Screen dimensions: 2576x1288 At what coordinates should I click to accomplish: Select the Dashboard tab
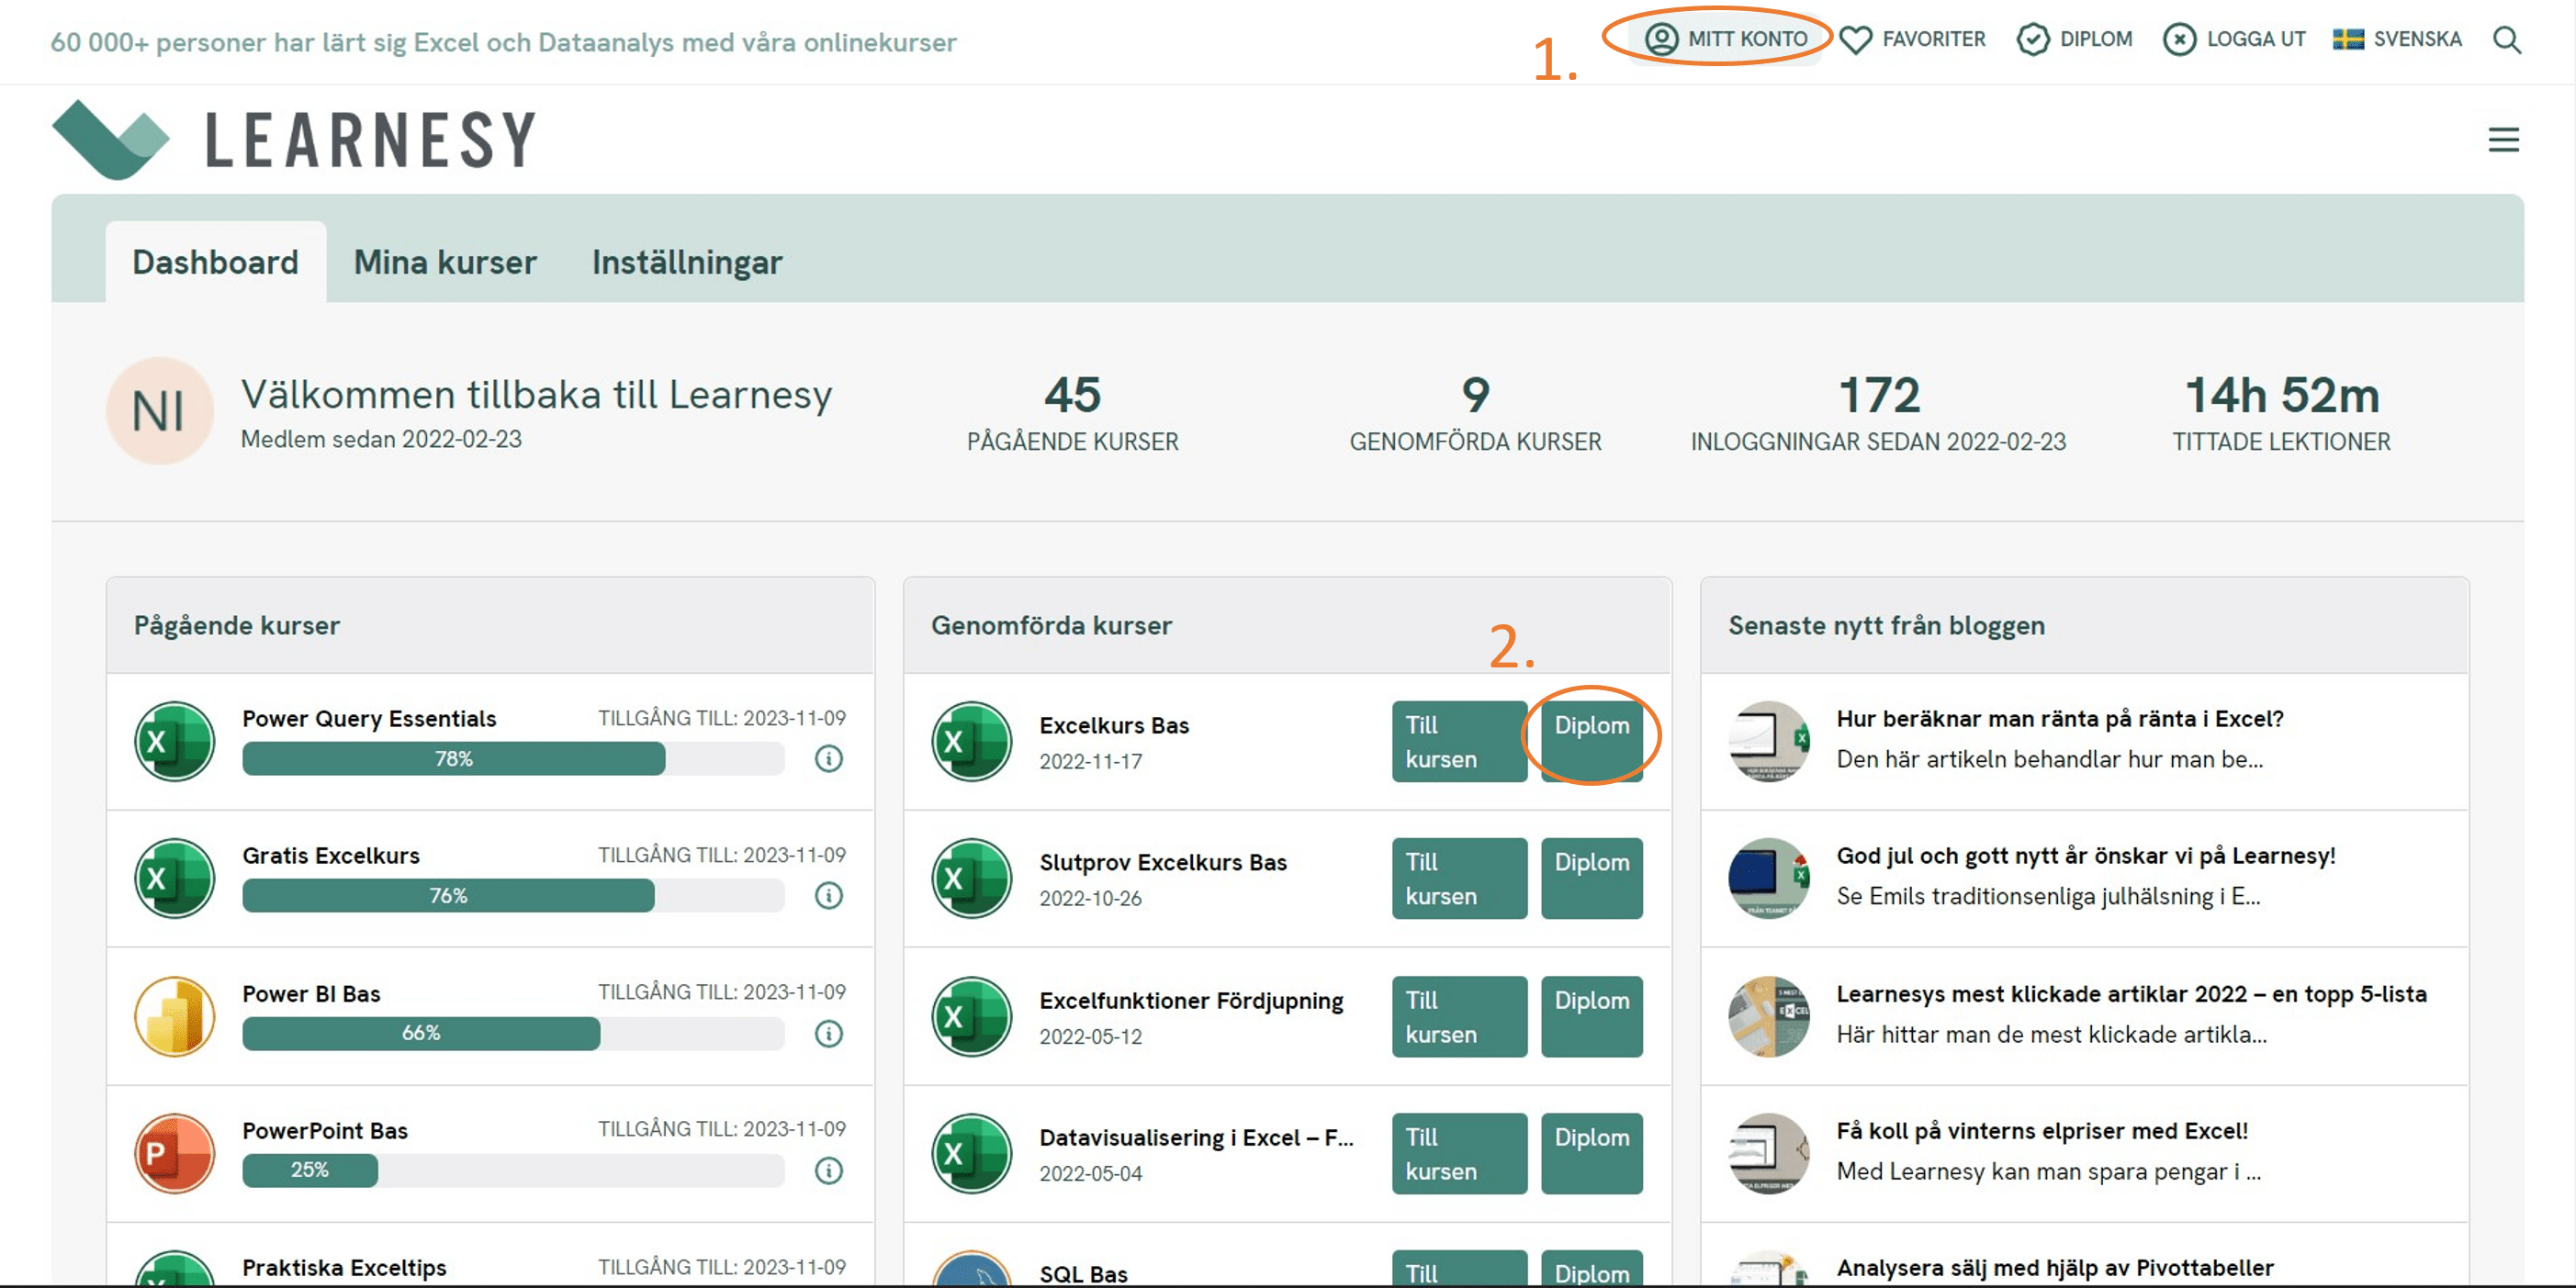coord(215,262)
